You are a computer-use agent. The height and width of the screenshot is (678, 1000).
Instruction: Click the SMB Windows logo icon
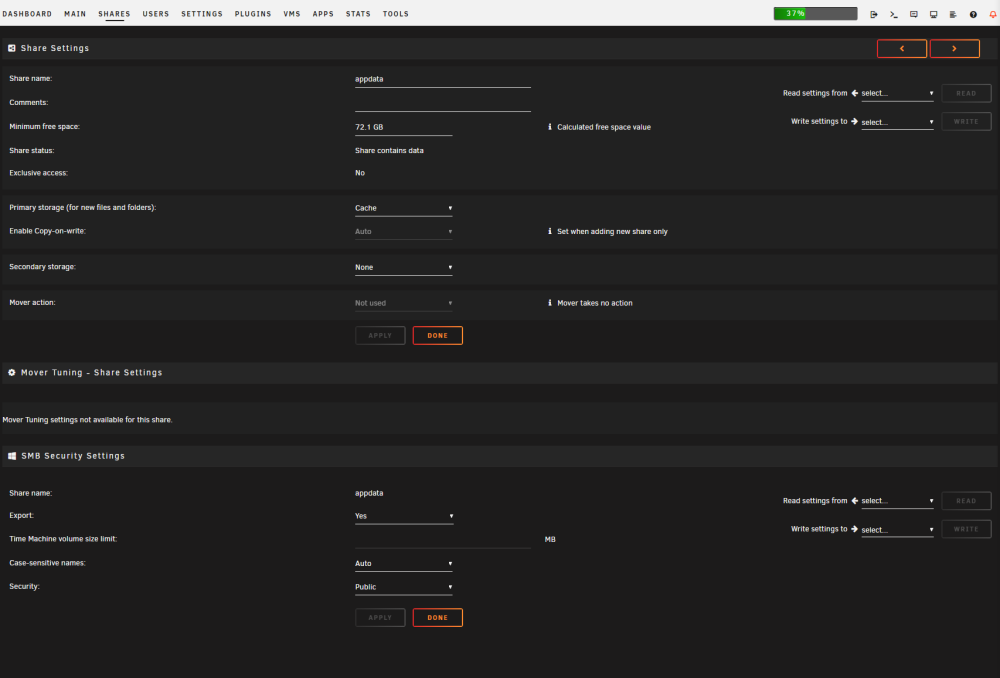(11, 456)
